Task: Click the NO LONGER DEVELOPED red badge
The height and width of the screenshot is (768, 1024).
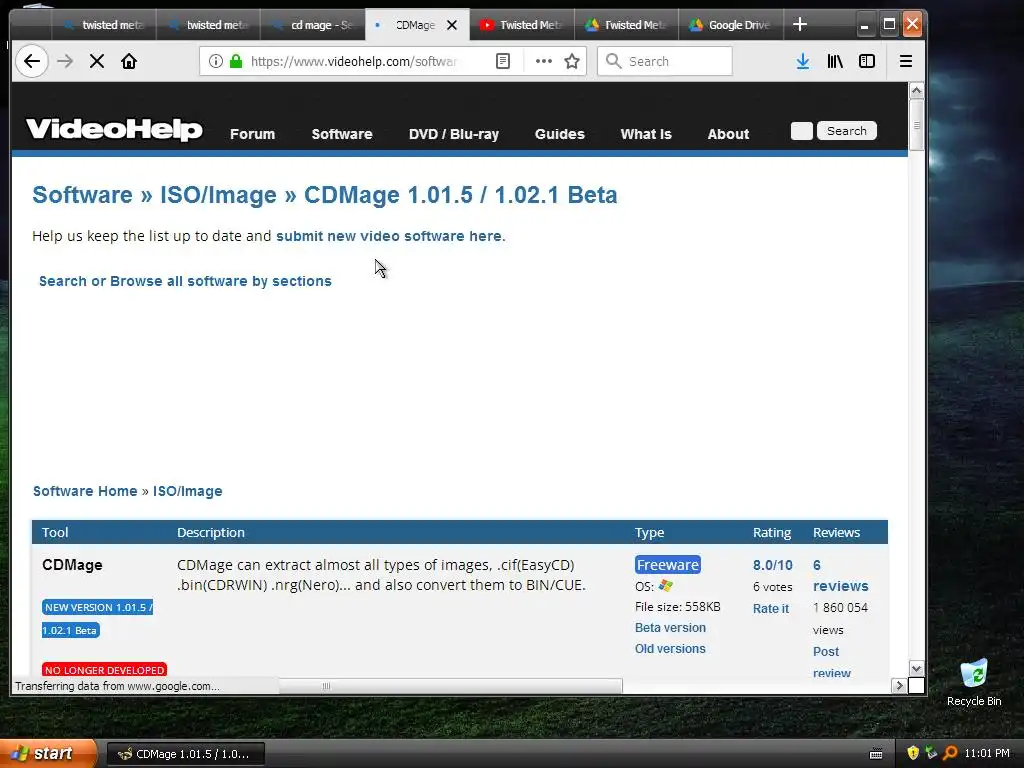Action: pos(104,670)
